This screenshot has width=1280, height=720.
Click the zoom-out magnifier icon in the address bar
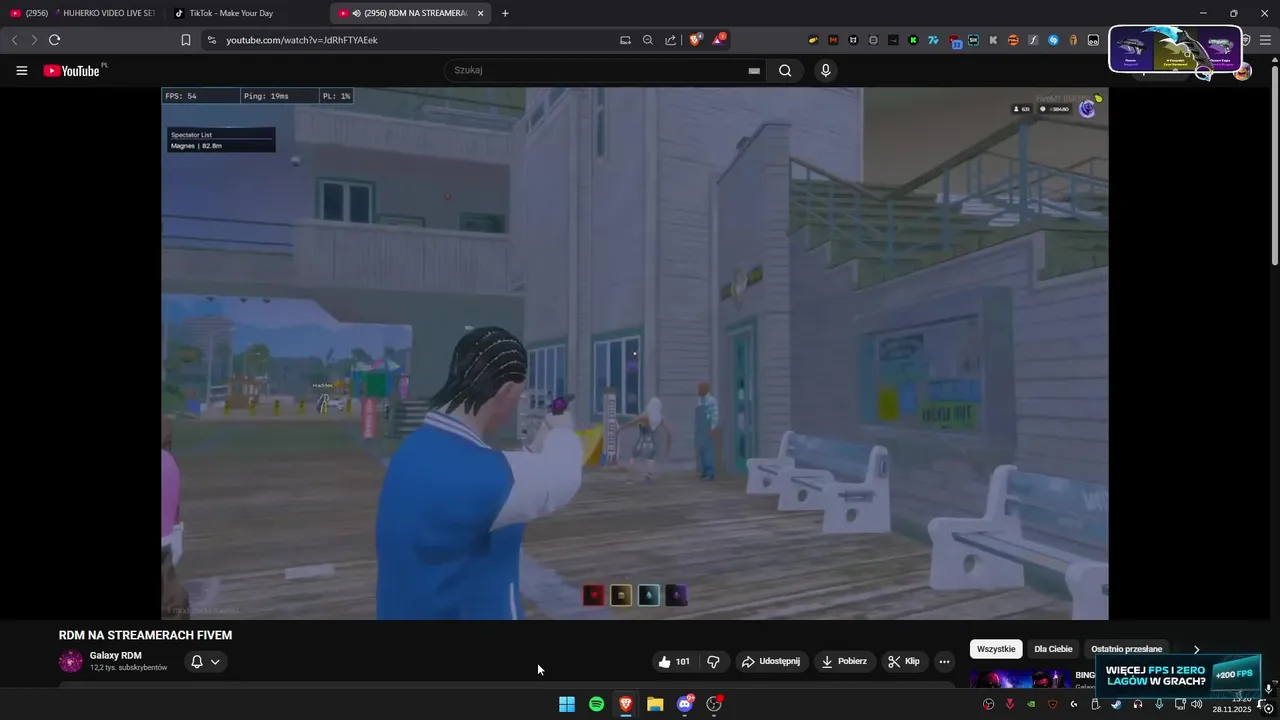click(648, 40)
